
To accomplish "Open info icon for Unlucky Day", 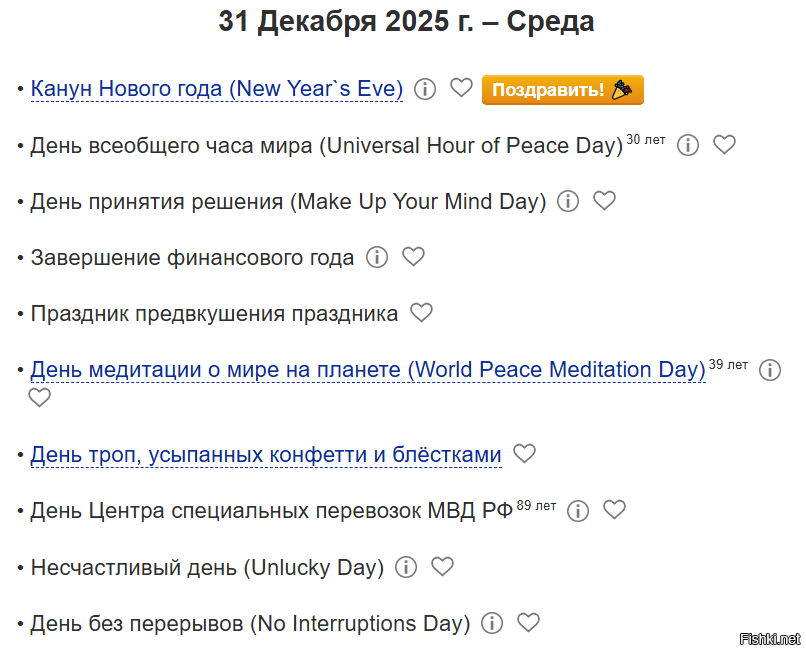I will pyautogui.click(x=406, y=567).
